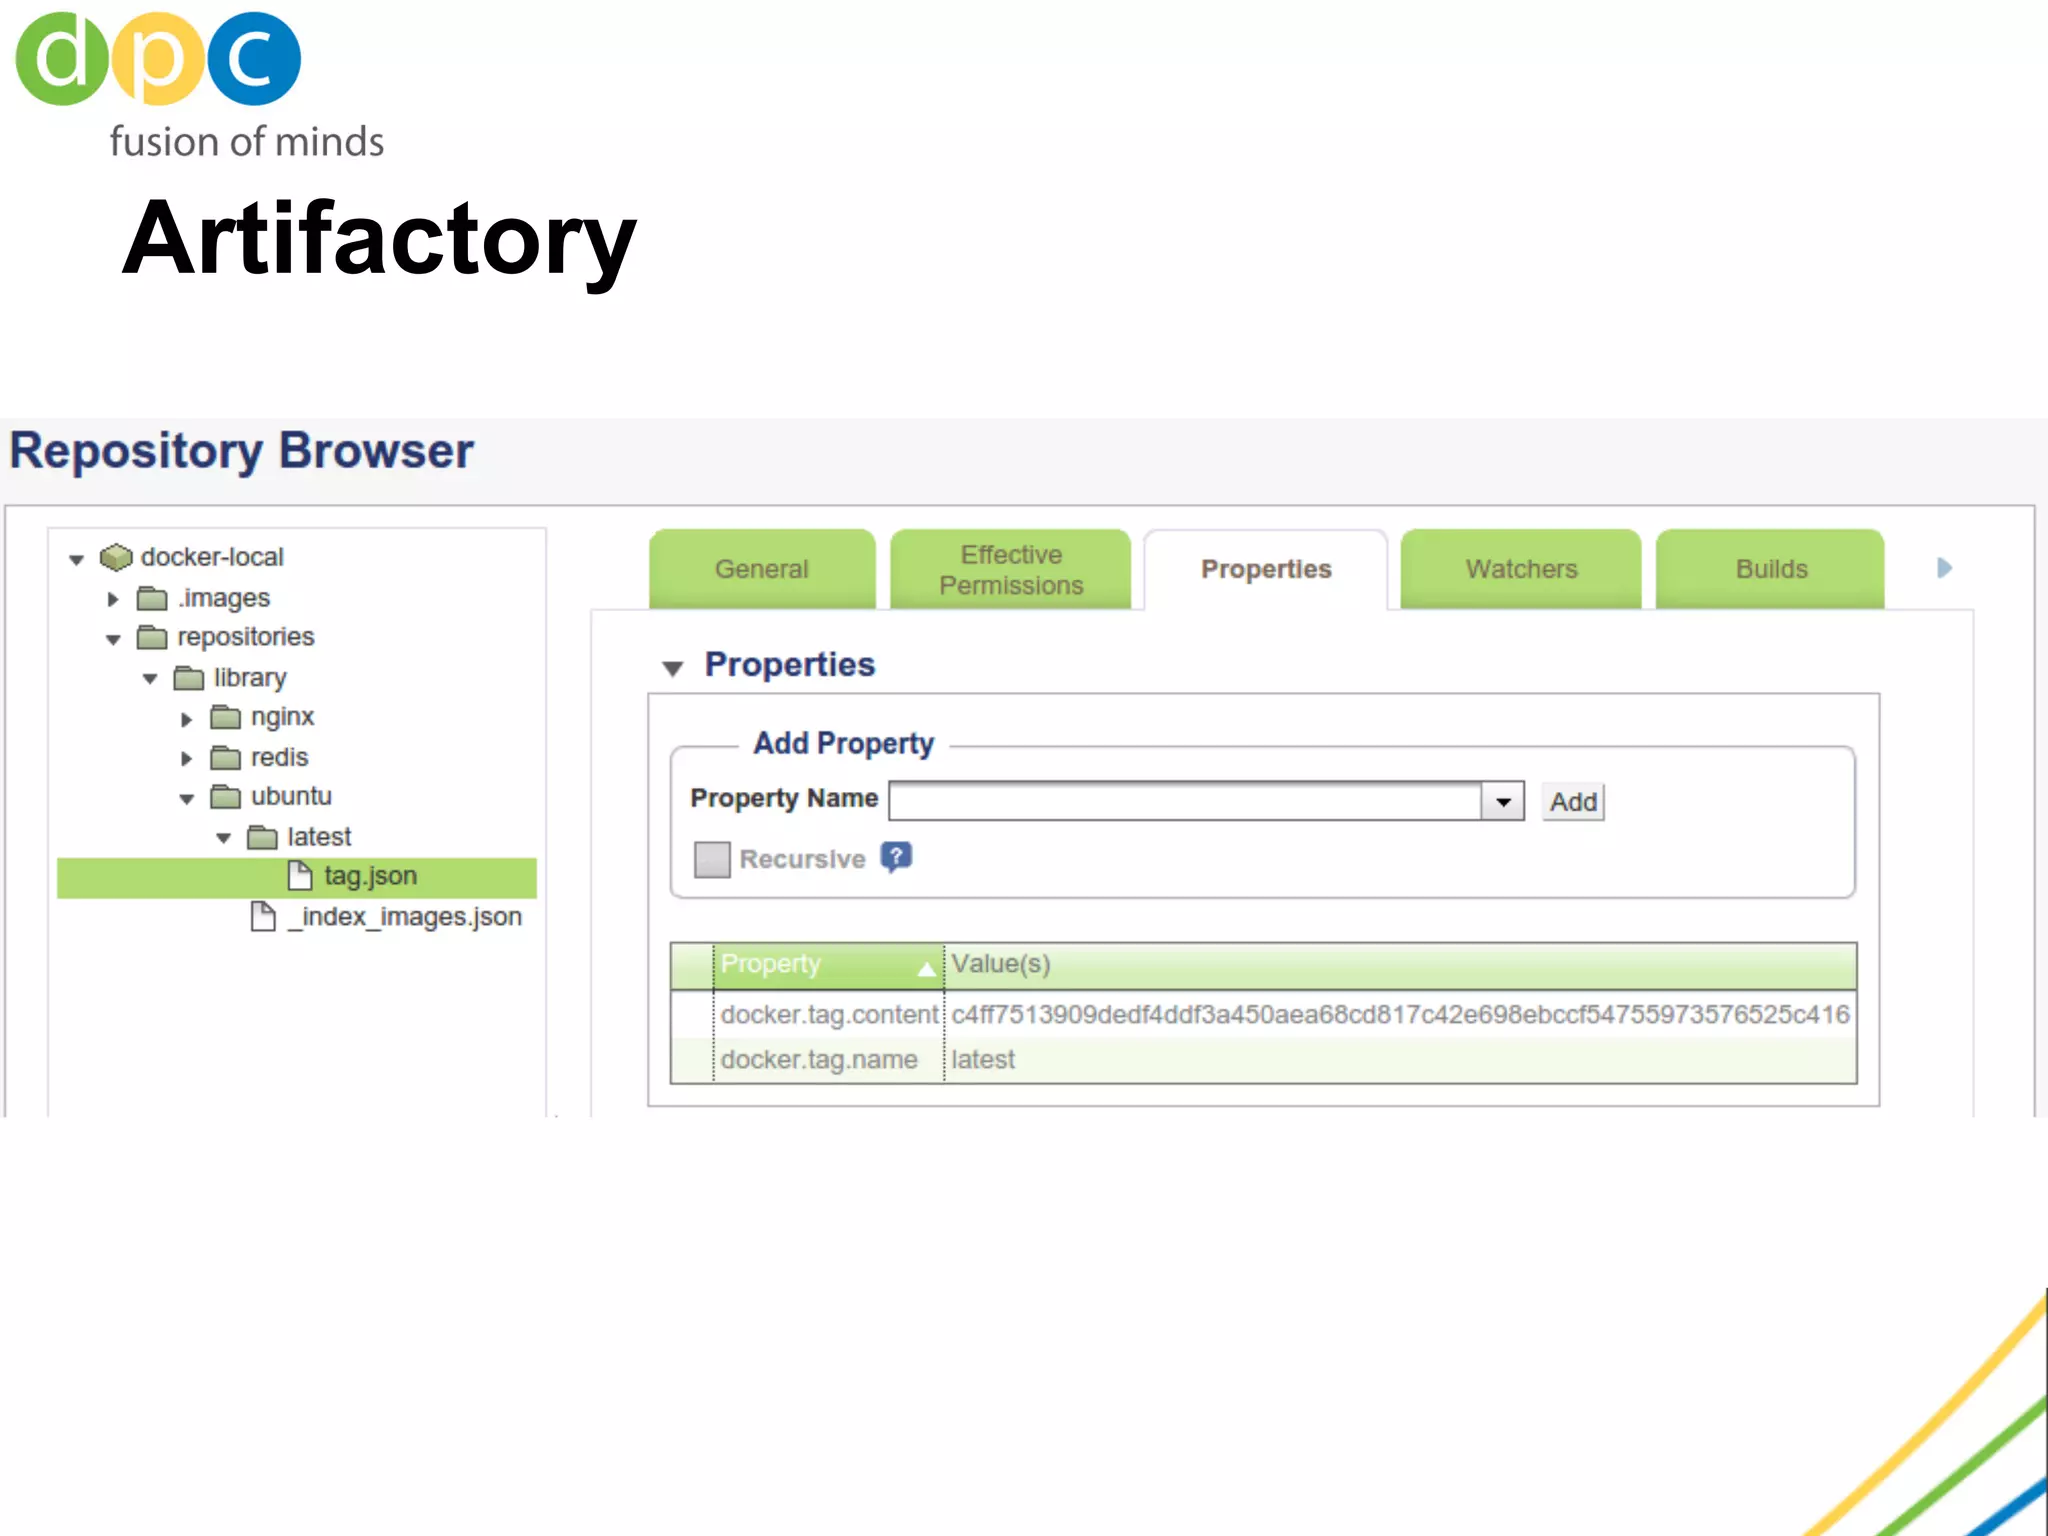
Task: Click the docker.tag.name property cell
Action: [829, 1060]
